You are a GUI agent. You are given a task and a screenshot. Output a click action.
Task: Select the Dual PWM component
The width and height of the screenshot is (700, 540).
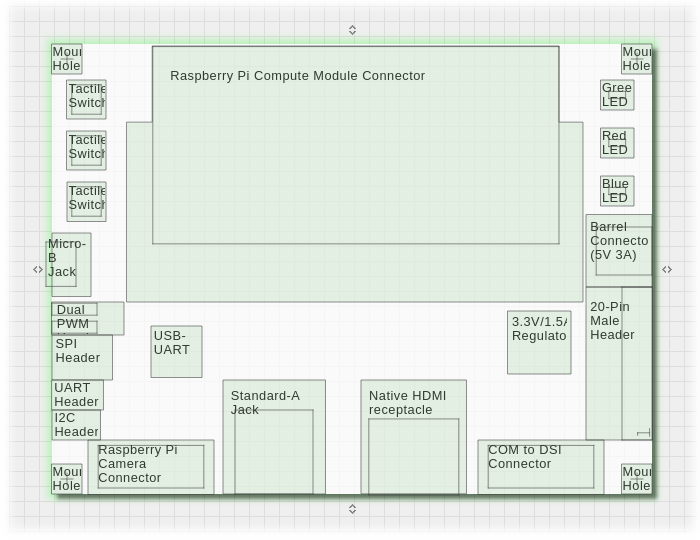tap(88, 318)
